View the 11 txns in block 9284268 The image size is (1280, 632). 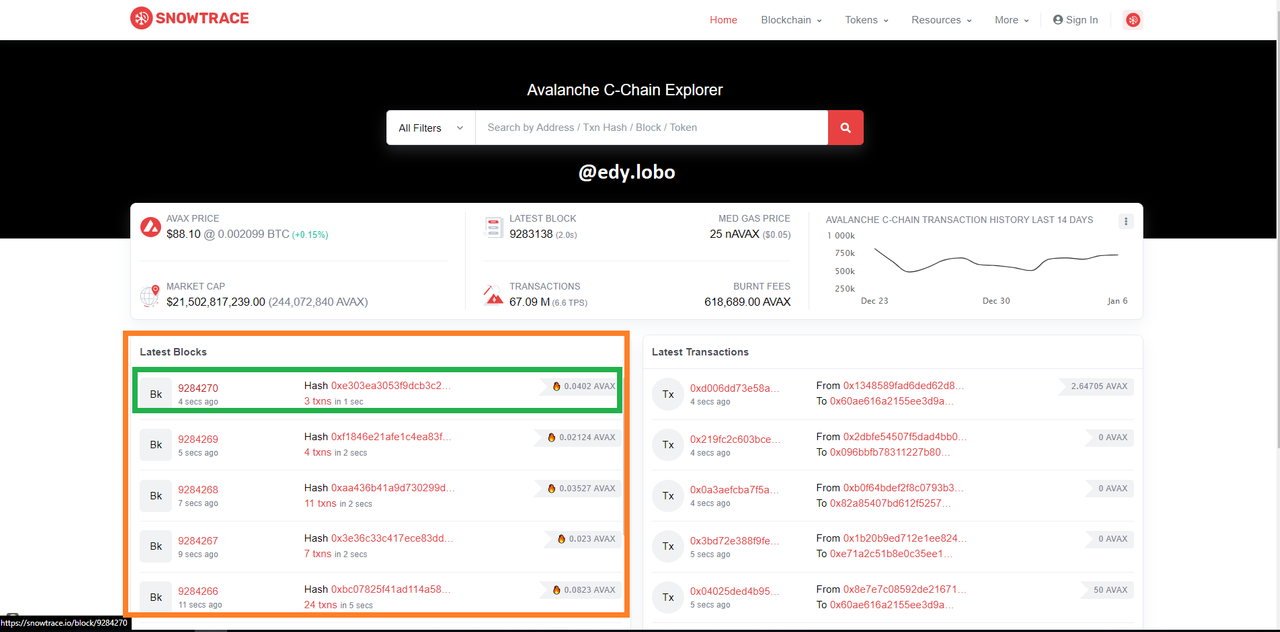pyautogui.click(x=321, y=503)
